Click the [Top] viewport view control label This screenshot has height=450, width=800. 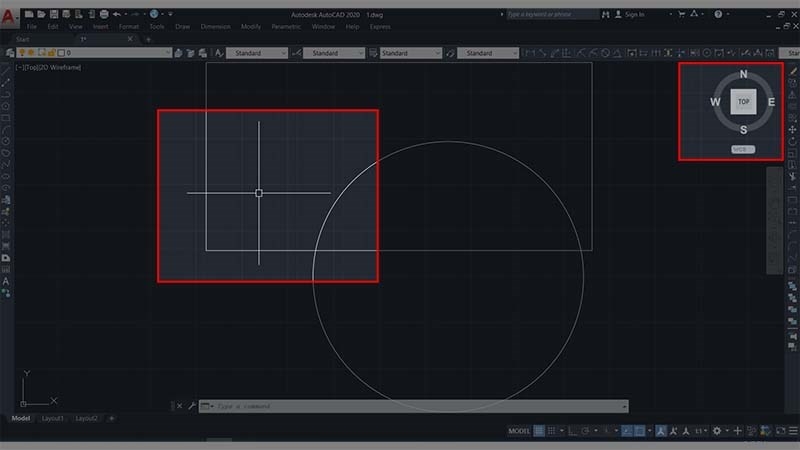point(32,67)
